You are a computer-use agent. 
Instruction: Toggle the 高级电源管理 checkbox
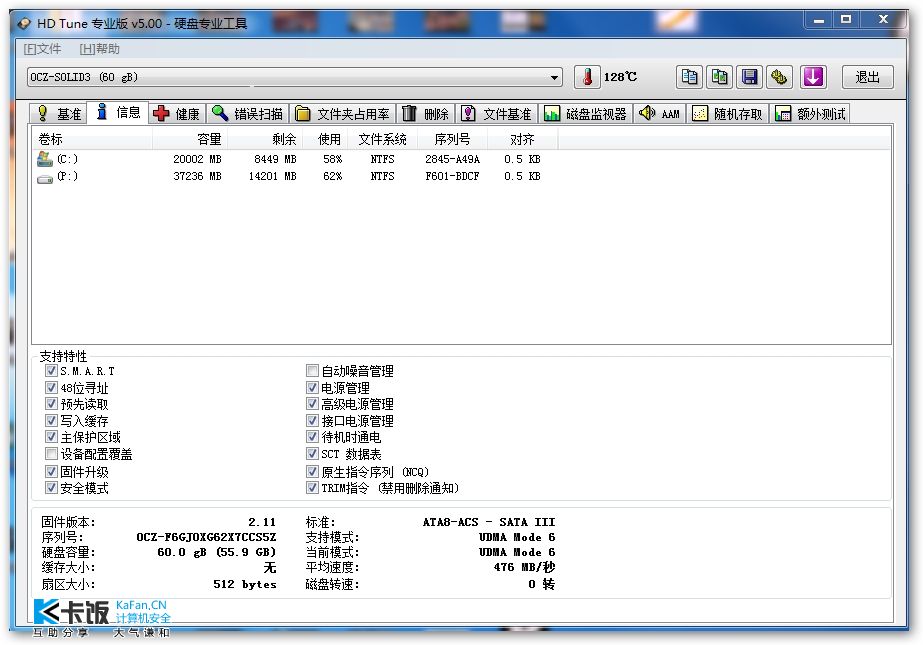pyautogui.click(x=313, y=404)
